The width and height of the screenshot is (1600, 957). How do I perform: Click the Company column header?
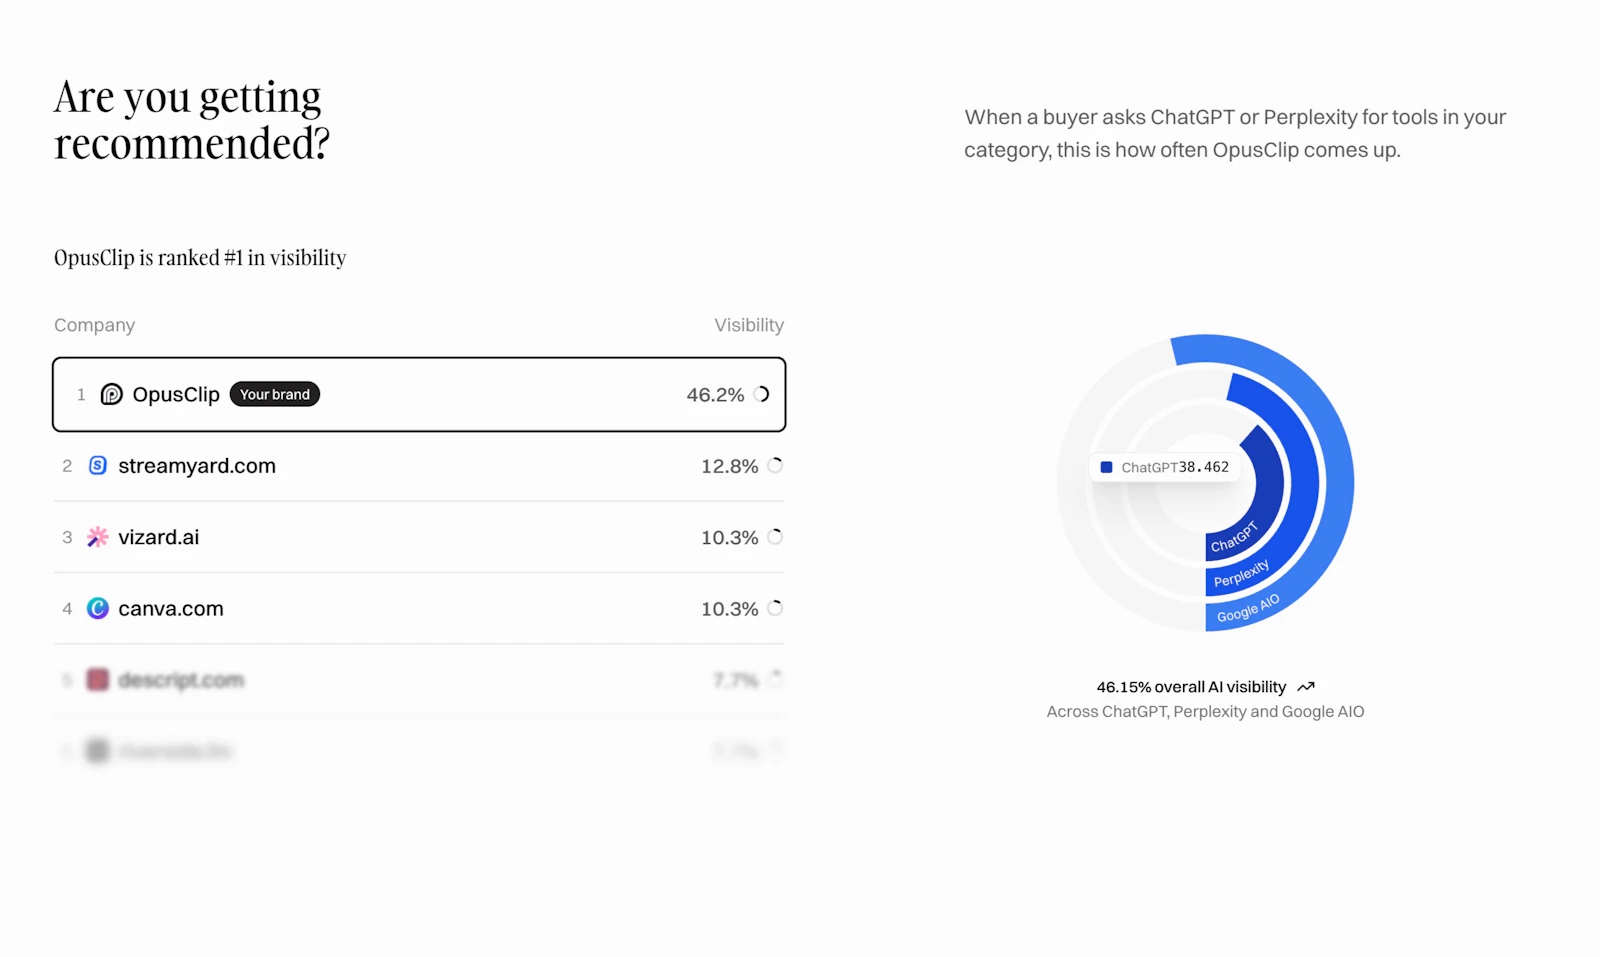94,325
